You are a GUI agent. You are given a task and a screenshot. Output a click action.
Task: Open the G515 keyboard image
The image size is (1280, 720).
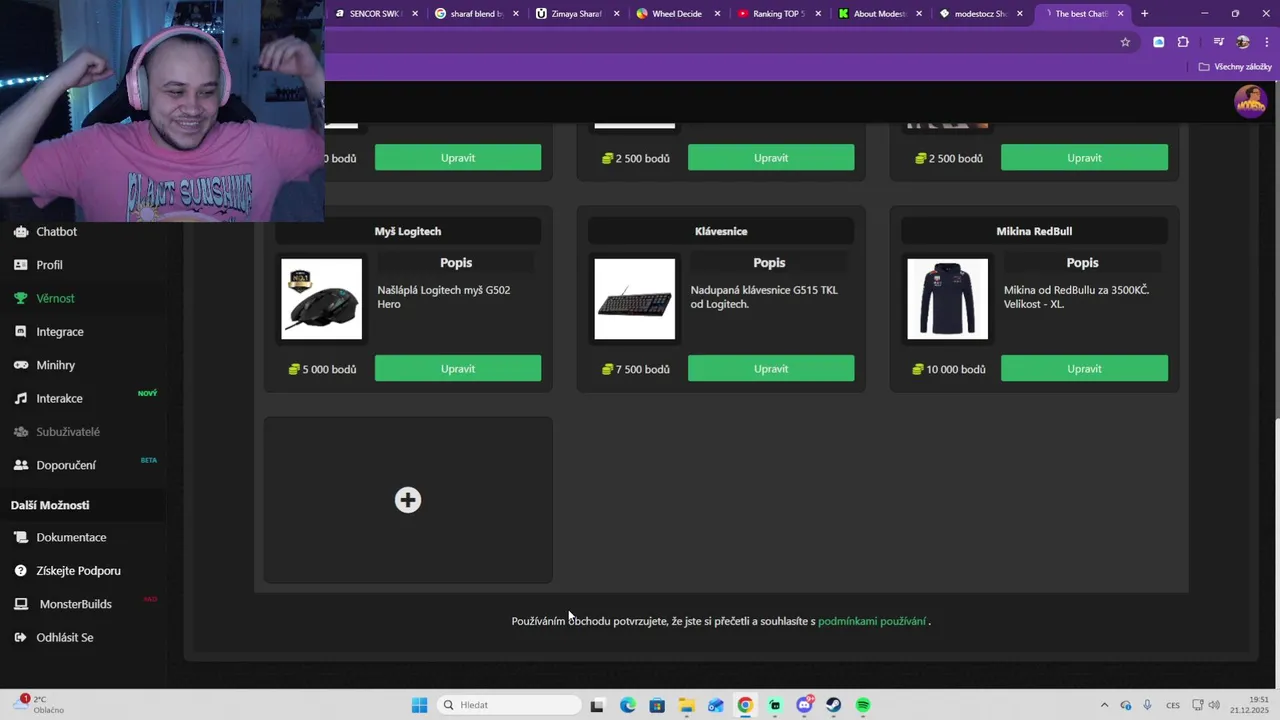click(635, 299)
